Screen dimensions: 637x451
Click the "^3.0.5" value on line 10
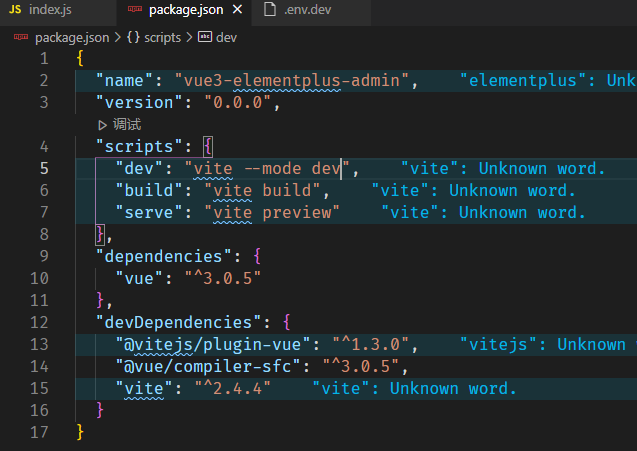click(223, 278)
